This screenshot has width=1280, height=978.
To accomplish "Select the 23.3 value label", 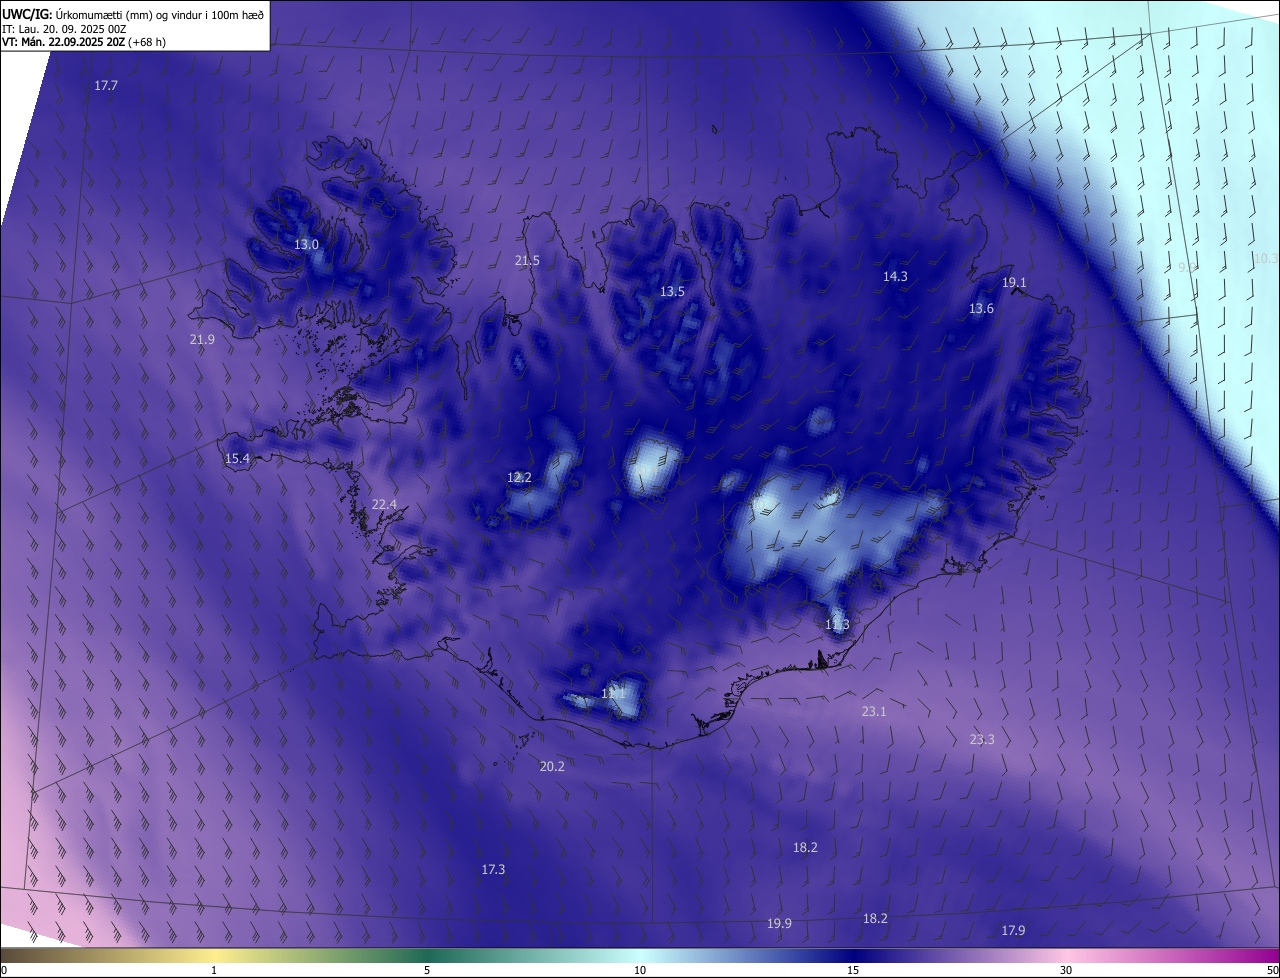I will (982, 740).
